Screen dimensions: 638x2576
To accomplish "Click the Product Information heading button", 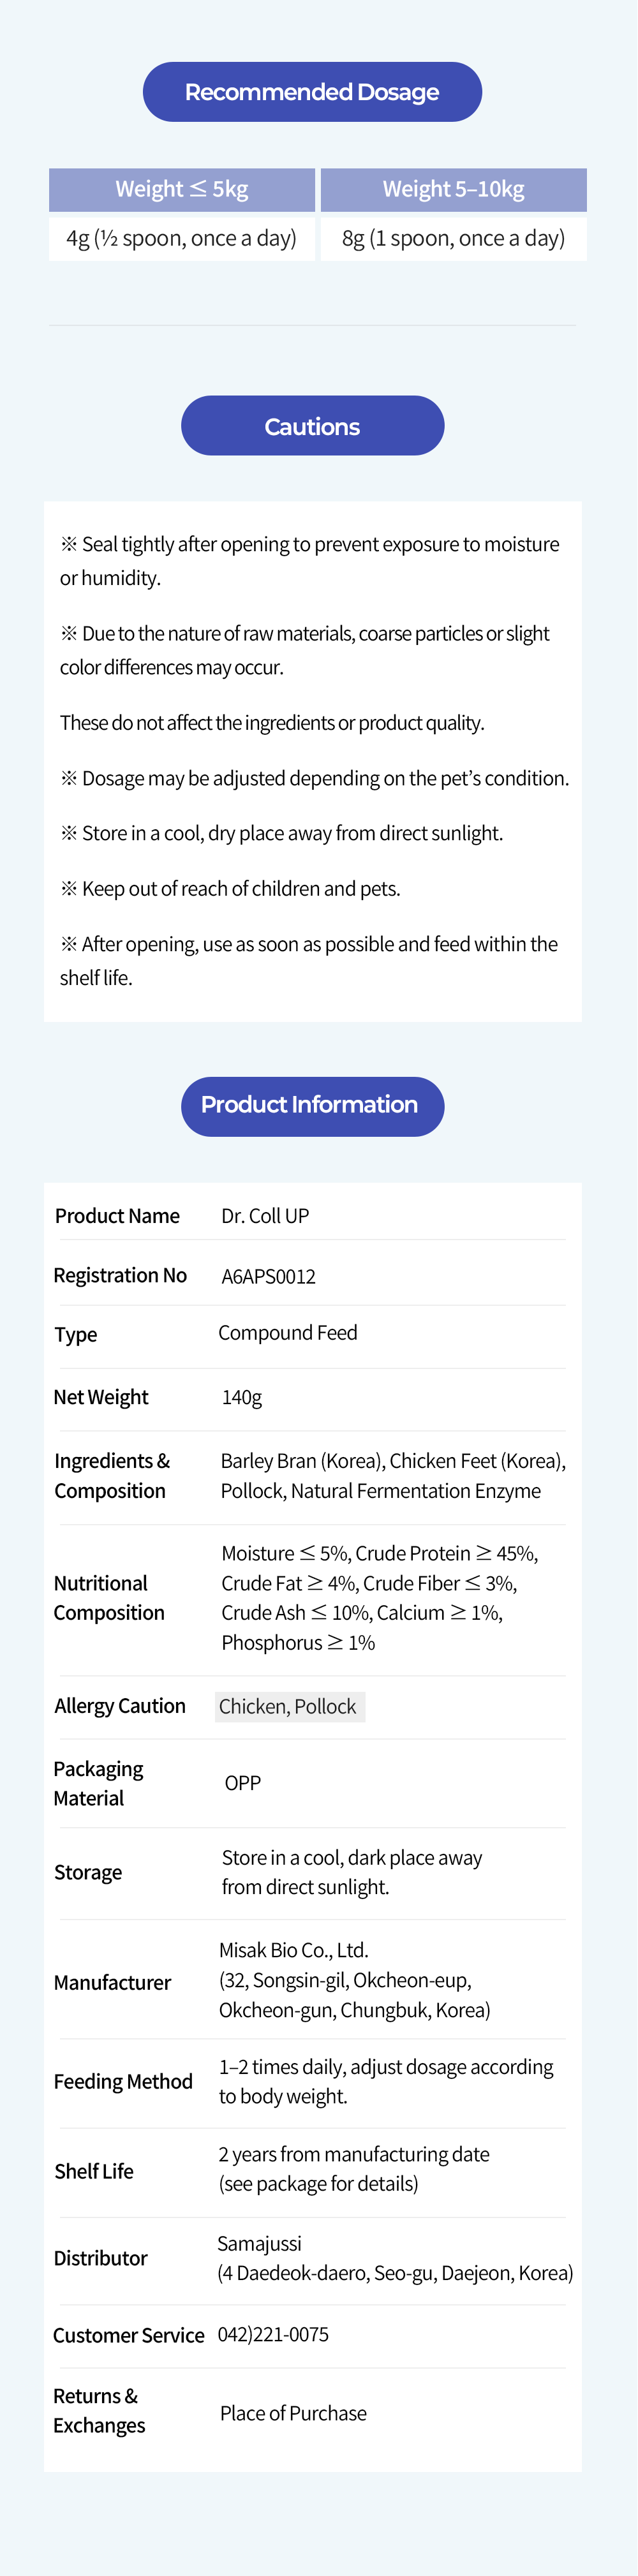I will 312,1105.
